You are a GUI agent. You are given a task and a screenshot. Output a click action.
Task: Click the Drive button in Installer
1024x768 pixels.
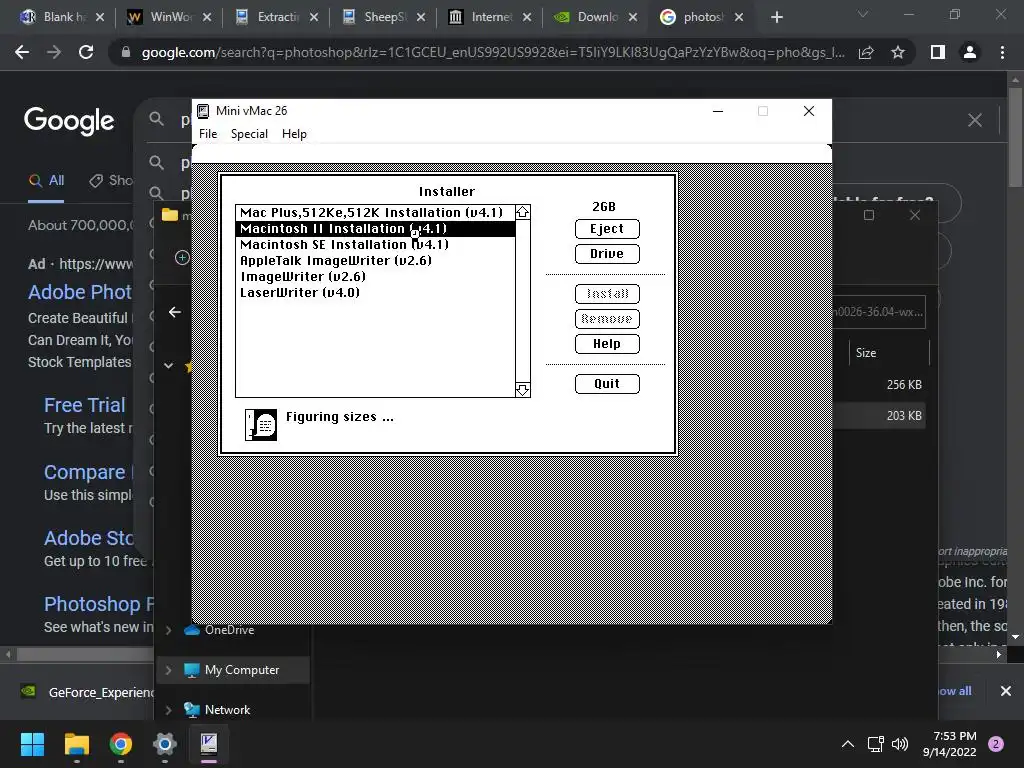(x=607, y=253)
